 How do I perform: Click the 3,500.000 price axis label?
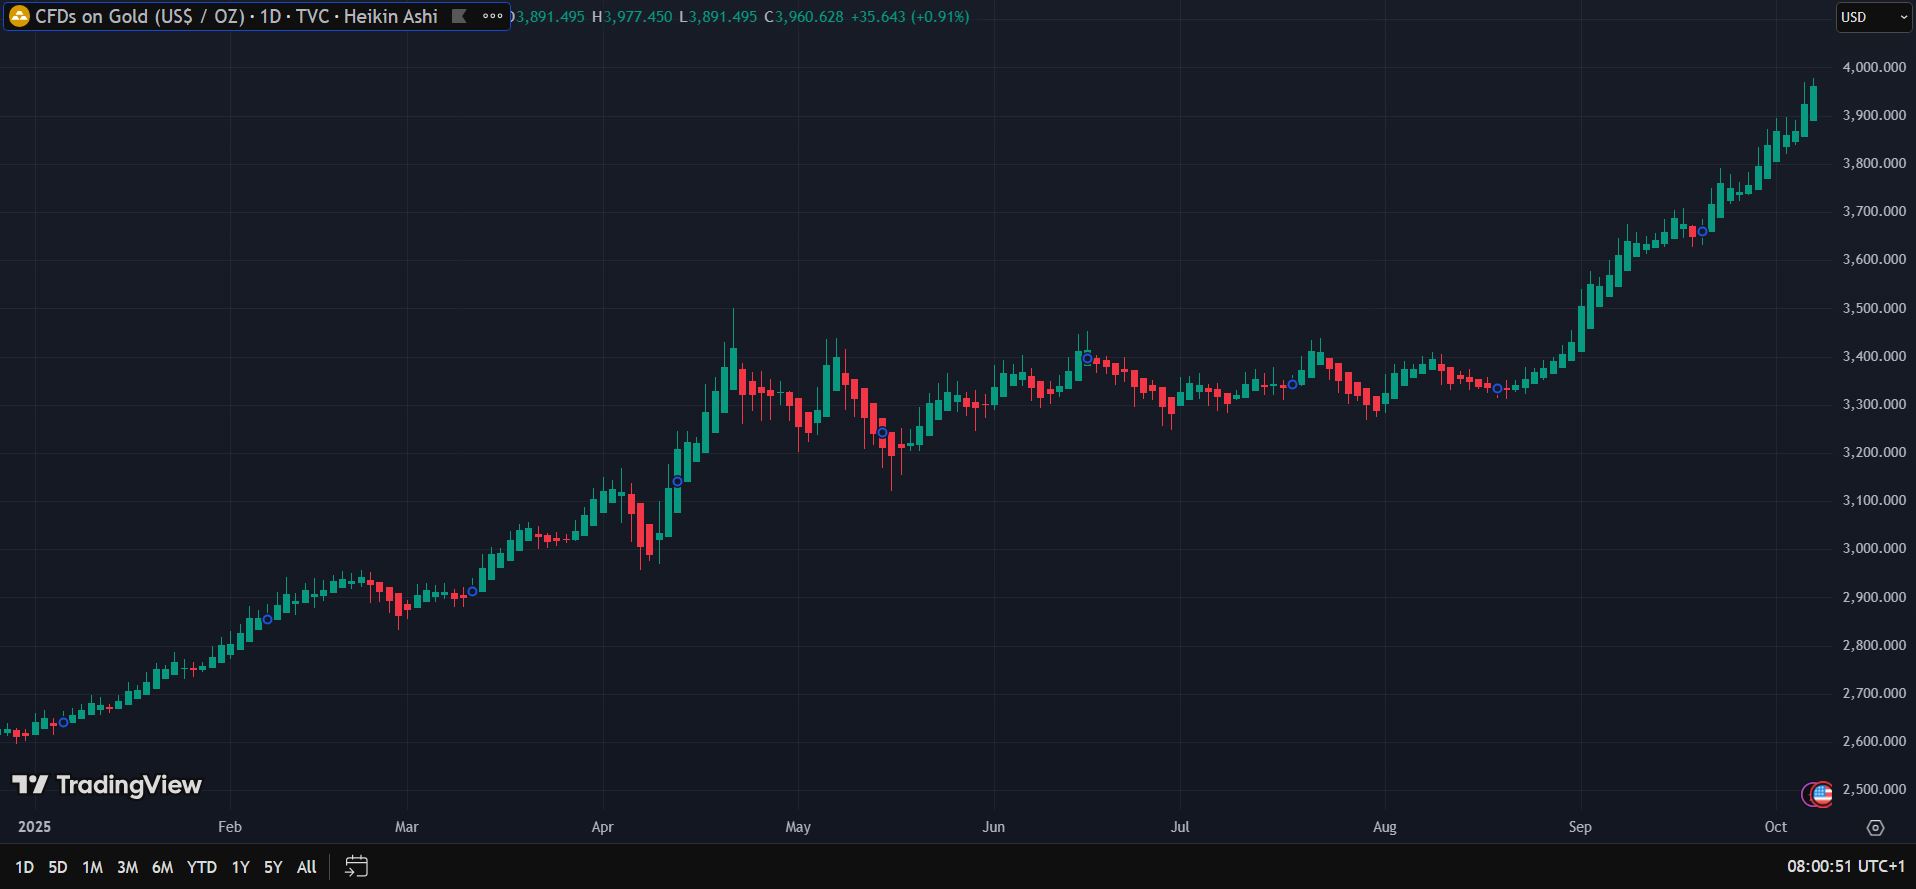(1874, 308)
